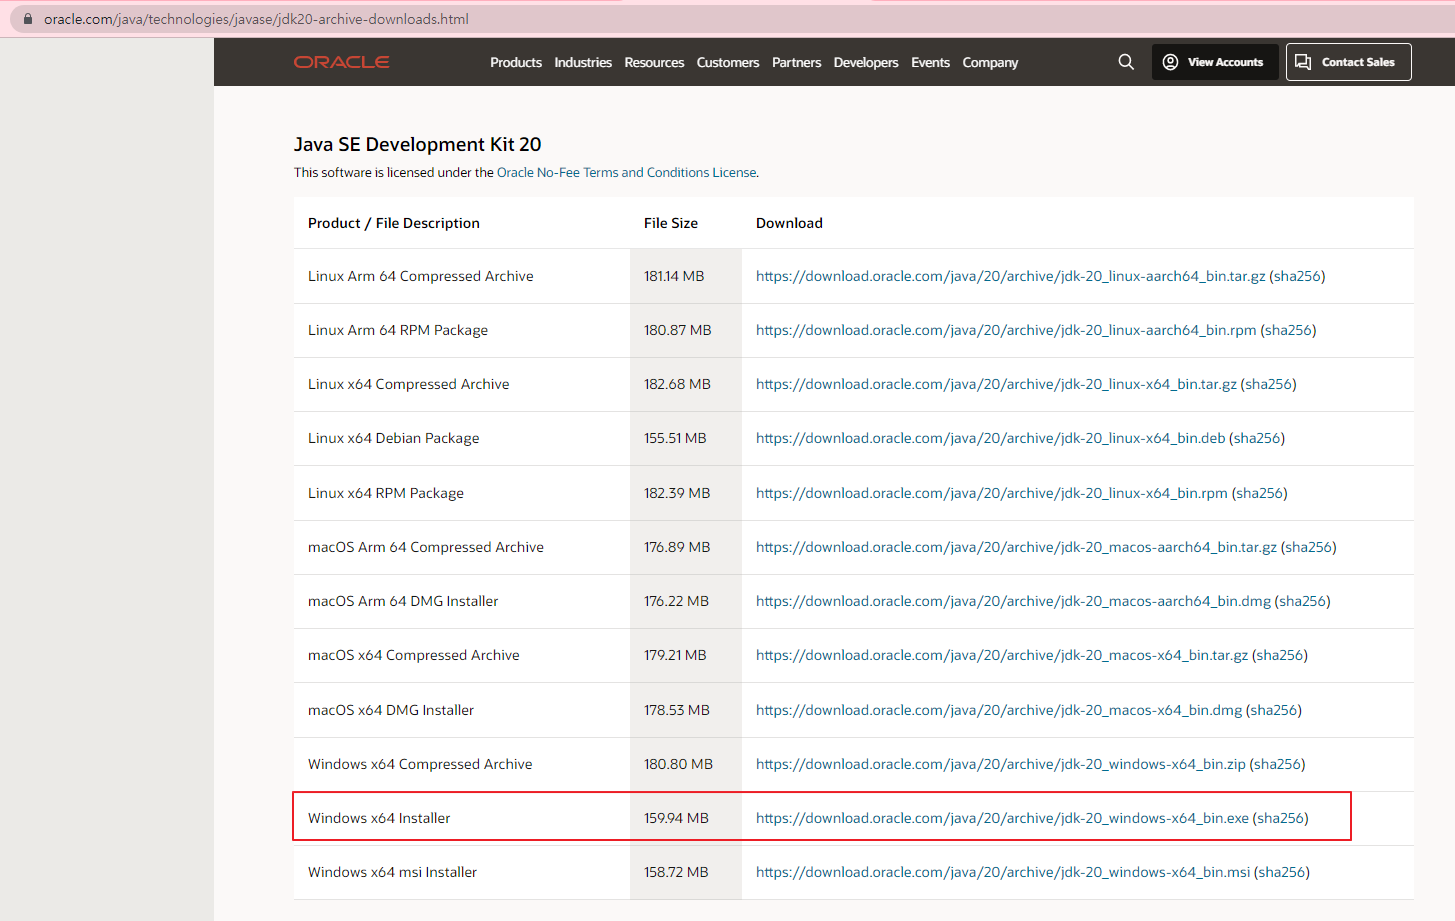This screenshot has height=921, width=1455.
Task: Click Contact Sales button
Action: point(1348,62)
